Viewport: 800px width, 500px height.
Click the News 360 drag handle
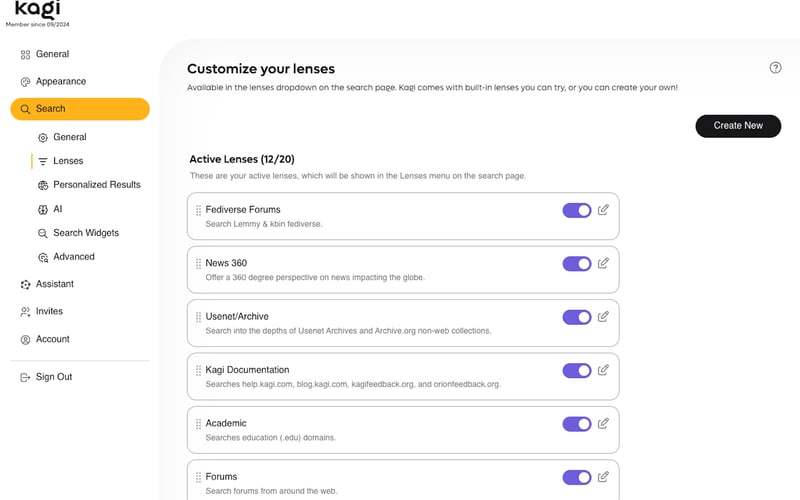click(198, 264)
